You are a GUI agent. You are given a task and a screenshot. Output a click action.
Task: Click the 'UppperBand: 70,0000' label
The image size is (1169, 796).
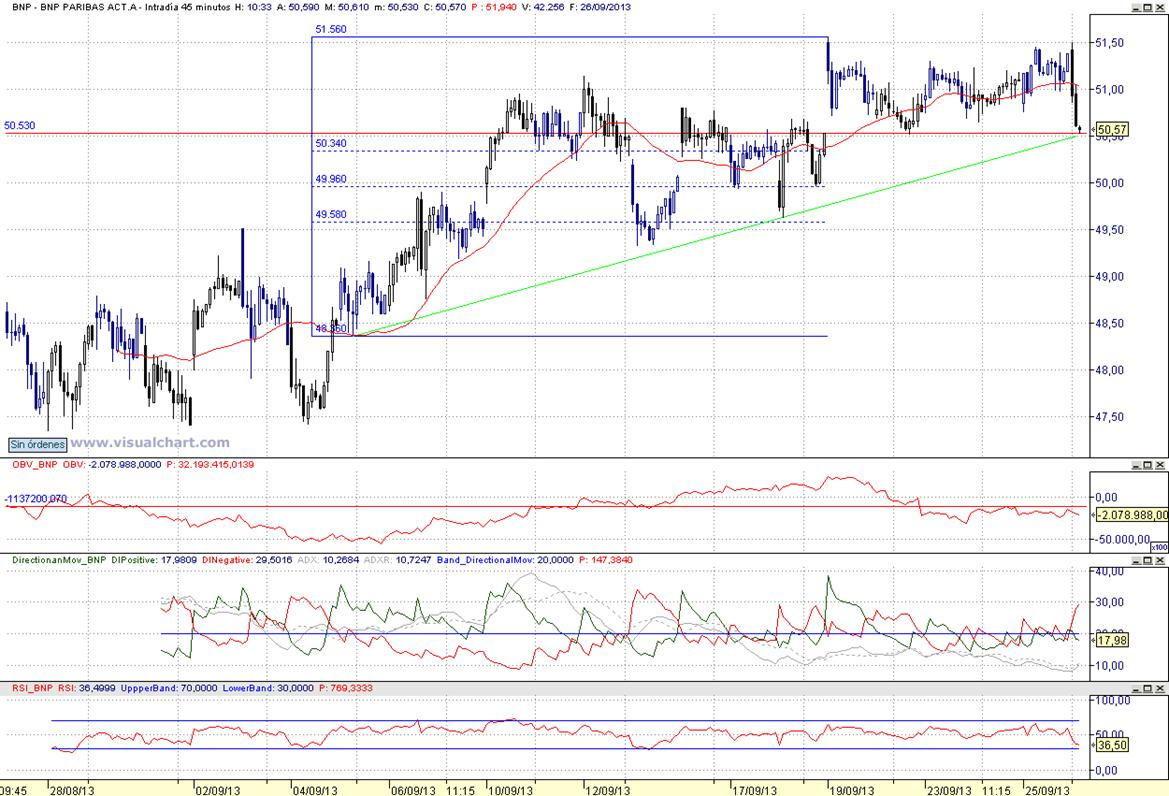(x=169, y=688)
